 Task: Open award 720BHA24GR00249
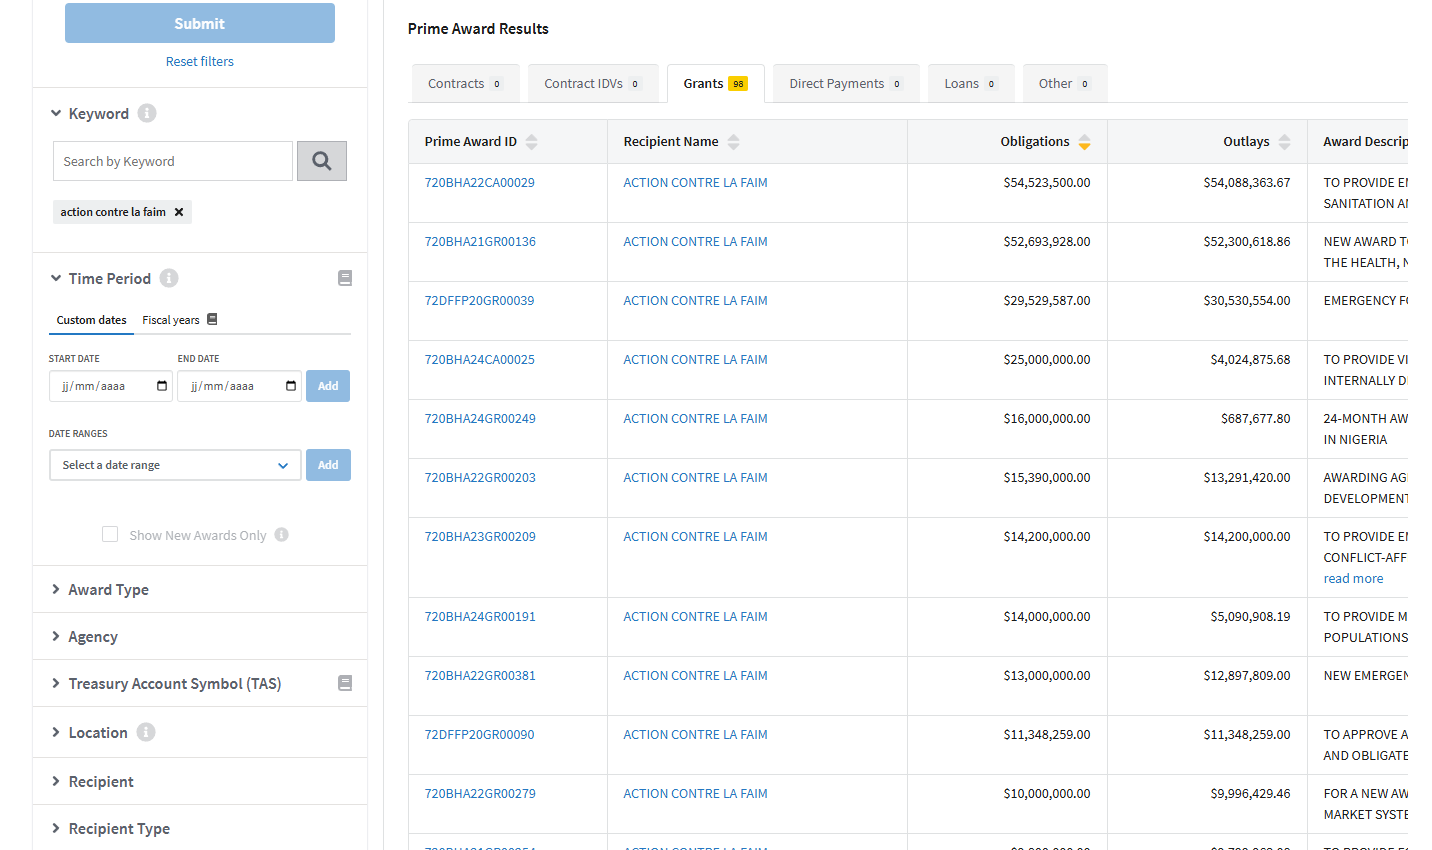pos(480,418)
